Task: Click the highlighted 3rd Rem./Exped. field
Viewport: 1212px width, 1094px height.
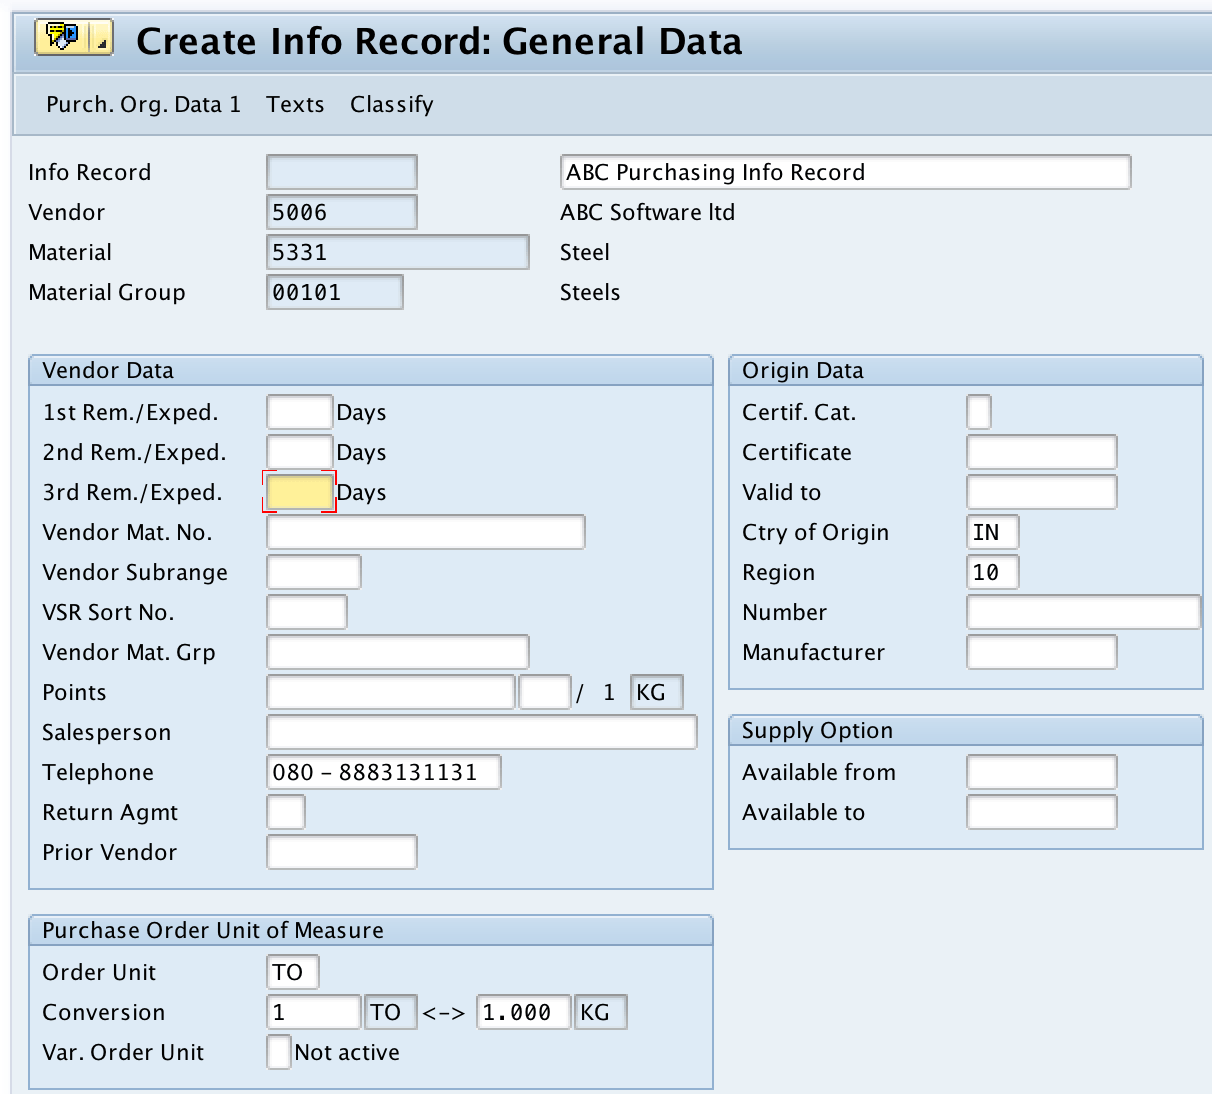Action: (x=299, y=492)
